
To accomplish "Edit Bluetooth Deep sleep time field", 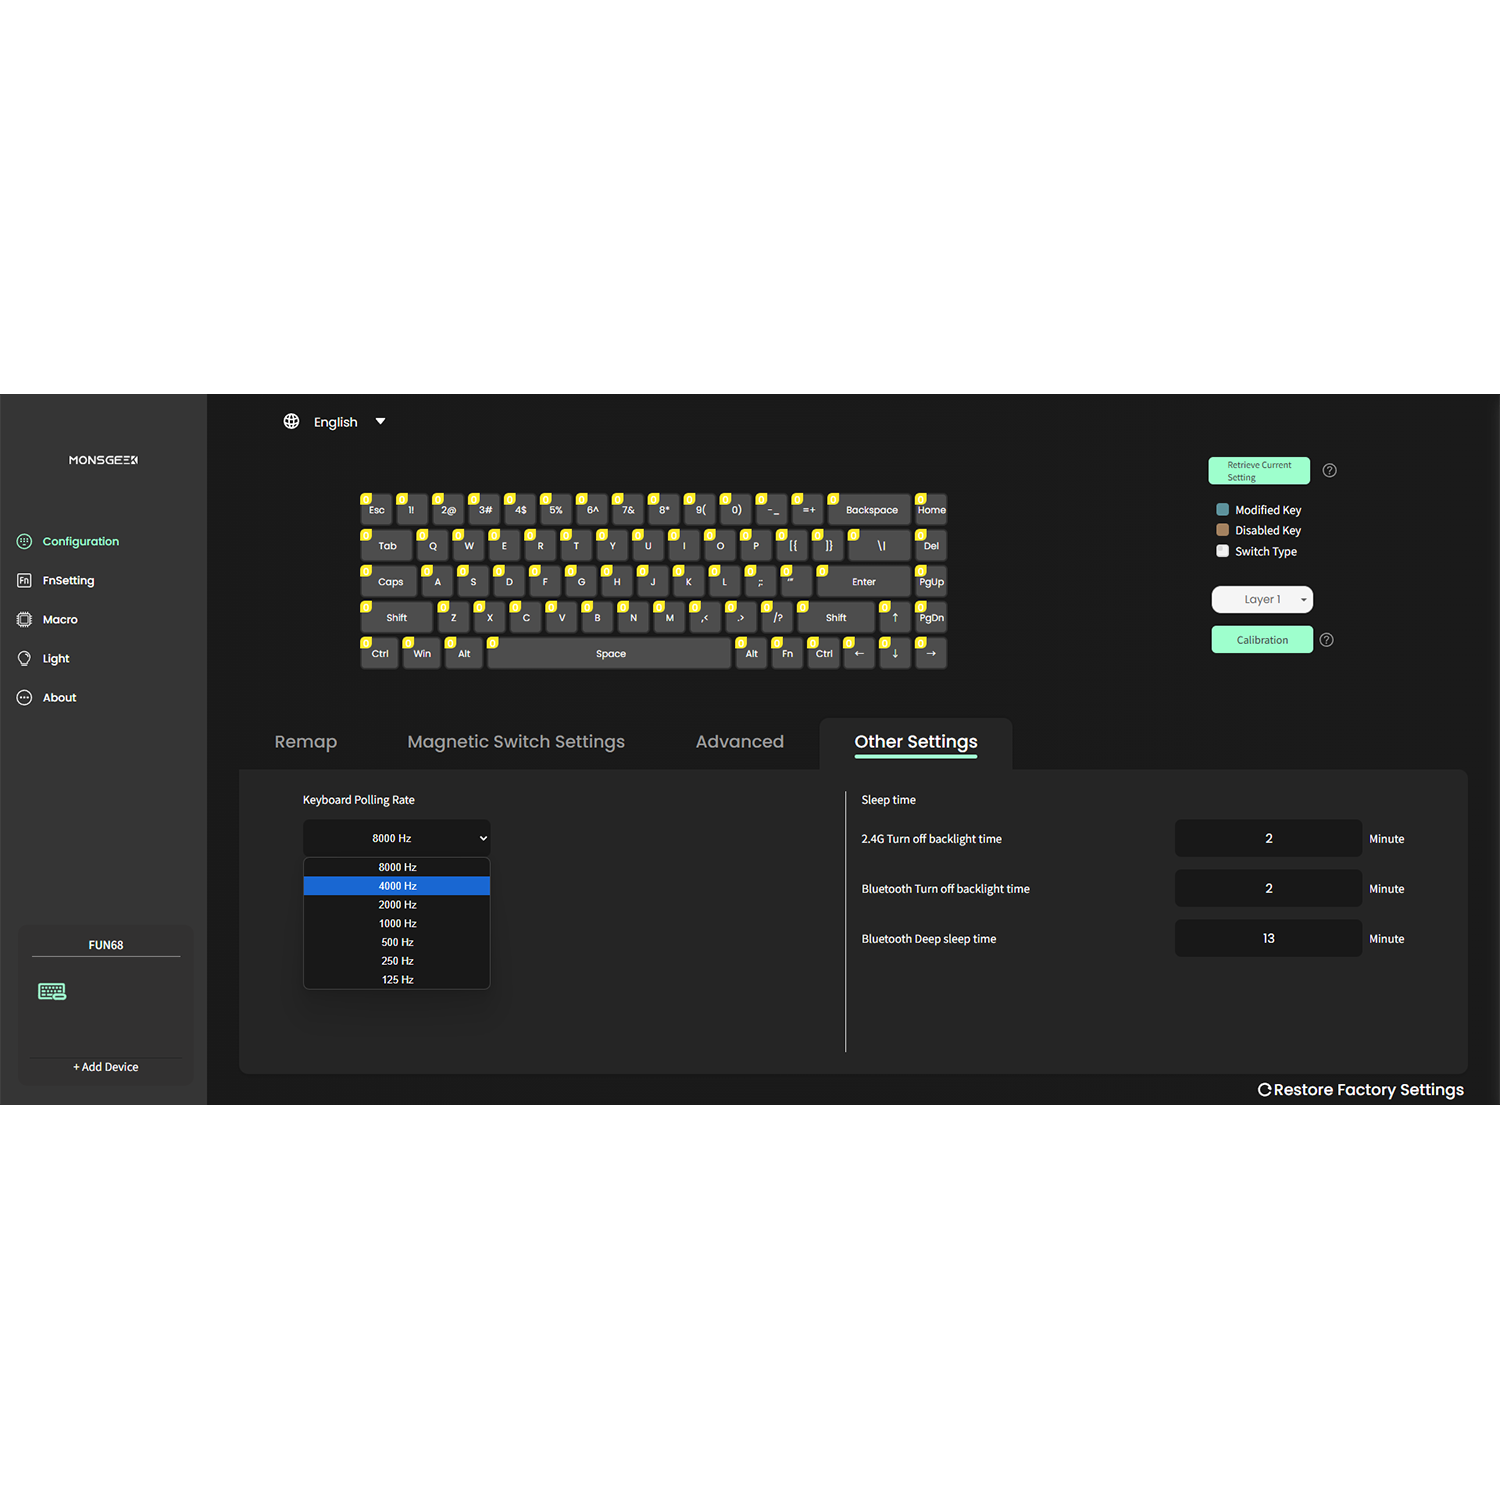I will [1268, 938].
